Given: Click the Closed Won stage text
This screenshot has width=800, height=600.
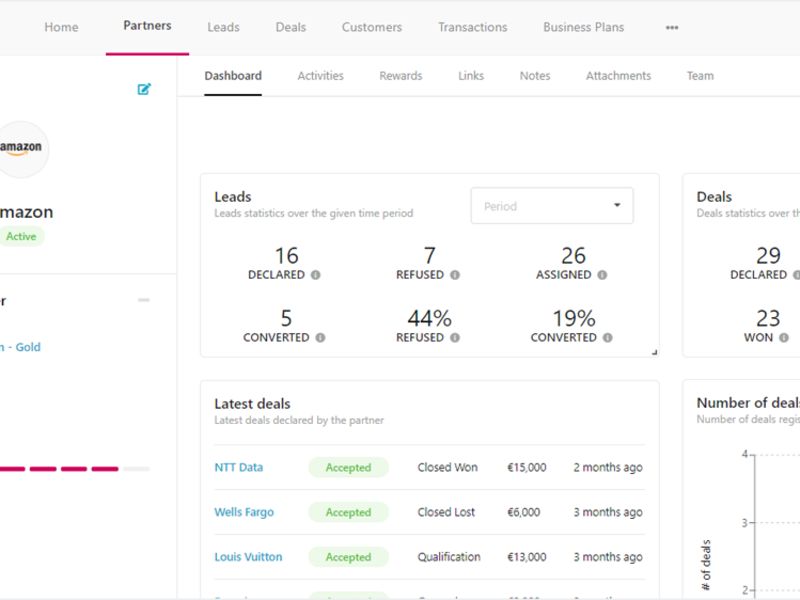Looking at the screenshot, I should 447,467.
